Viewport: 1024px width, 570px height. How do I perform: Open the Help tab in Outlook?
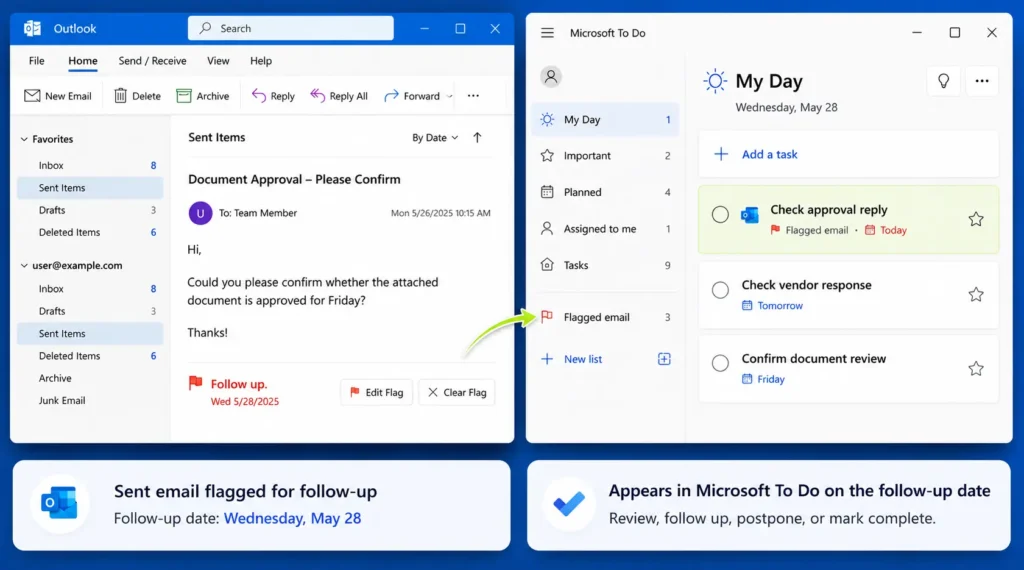[261, 61]
